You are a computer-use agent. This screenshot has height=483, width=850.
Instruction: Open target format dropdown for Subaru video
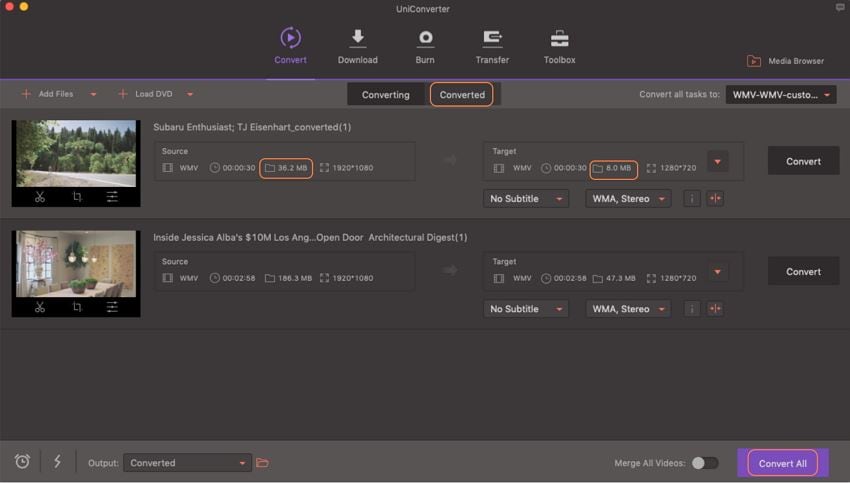coord(718,162)
